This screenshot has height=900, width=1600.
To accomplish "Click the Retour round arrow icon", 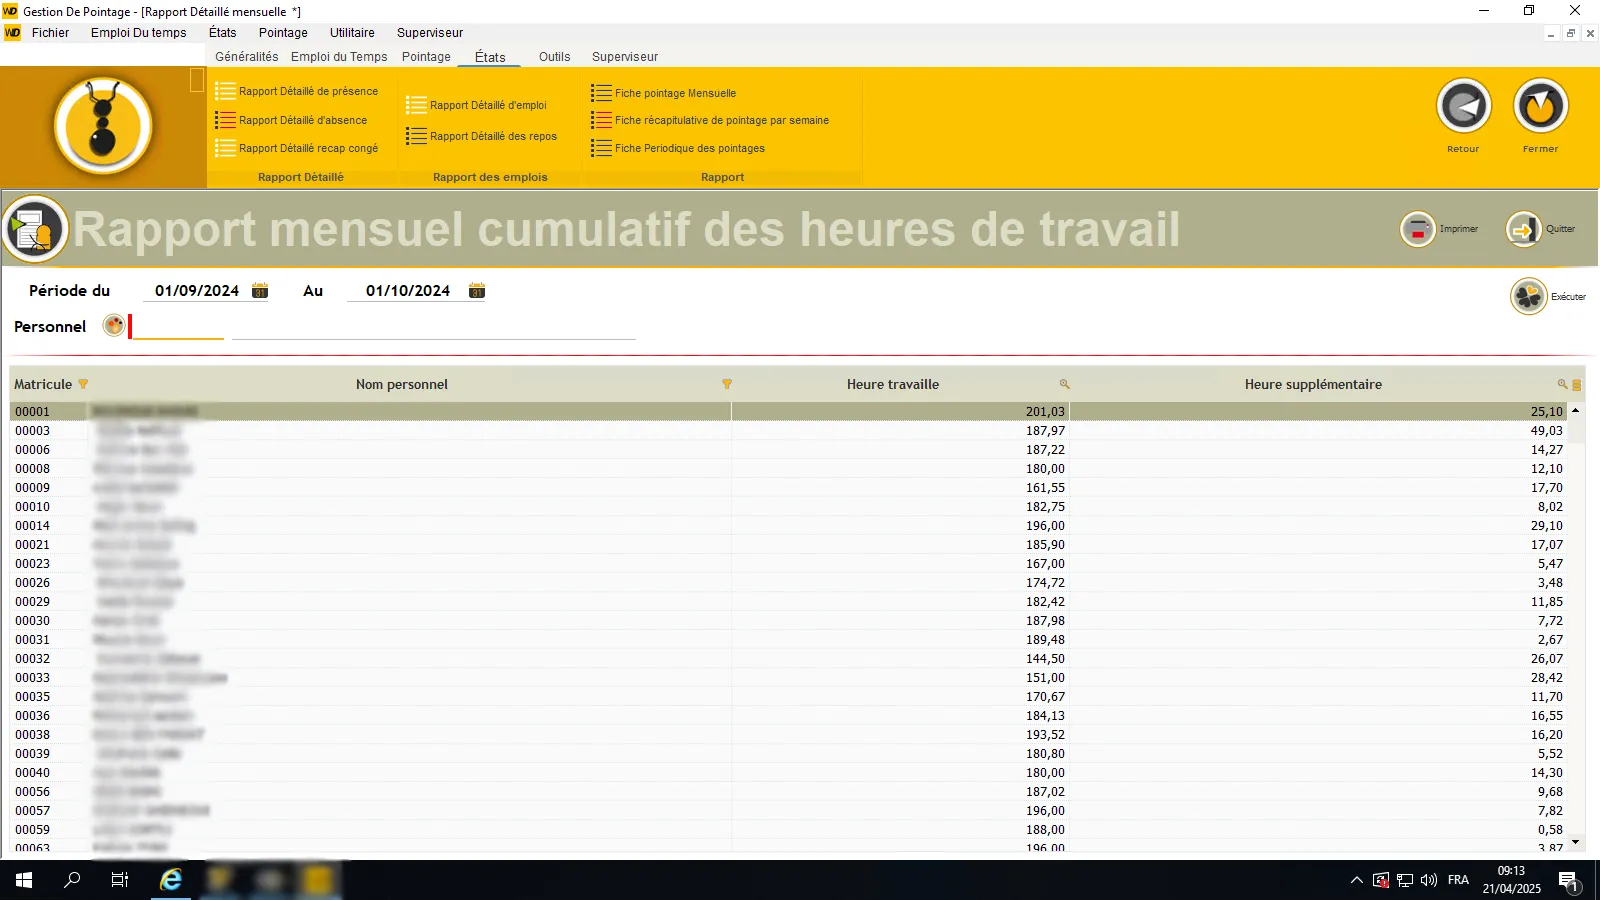I will click(1463, 106).
